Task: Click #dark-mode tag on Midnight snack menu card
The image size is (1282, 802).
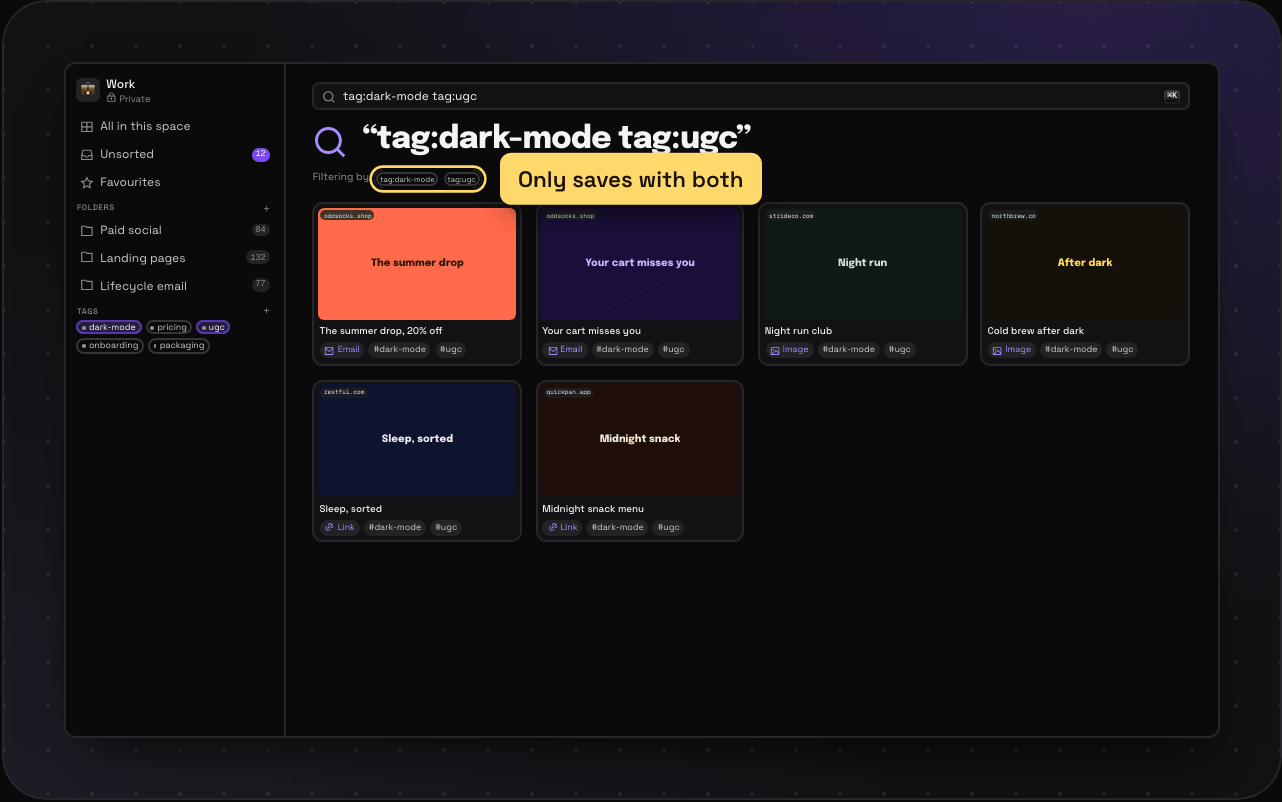Action: (x=618, y=528)
